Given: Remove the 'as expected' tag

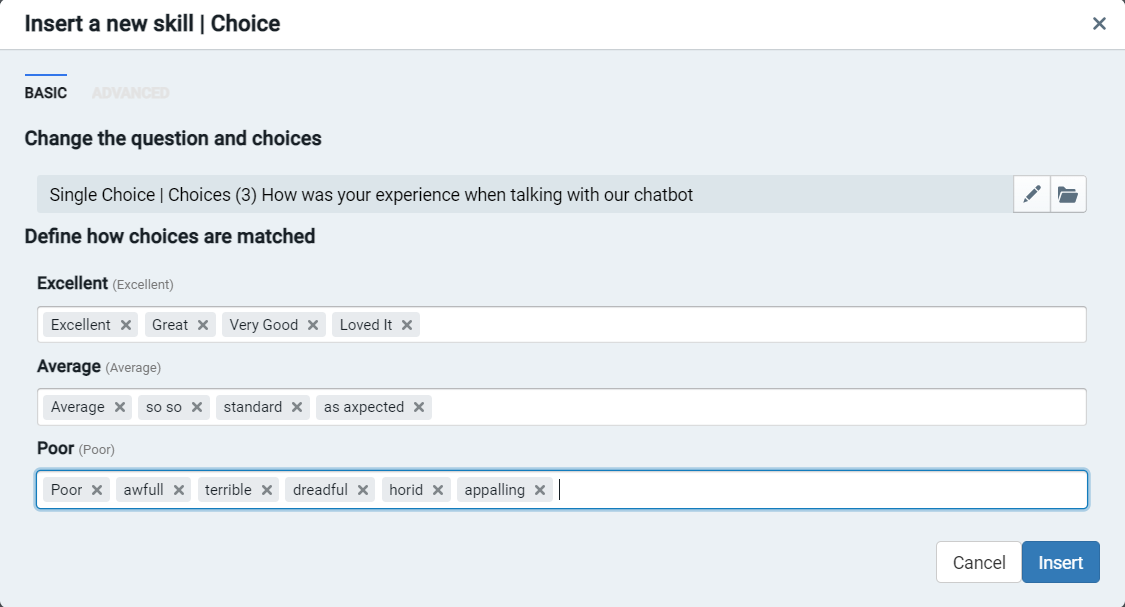Looking at the screenshot, I should [419, 407].
